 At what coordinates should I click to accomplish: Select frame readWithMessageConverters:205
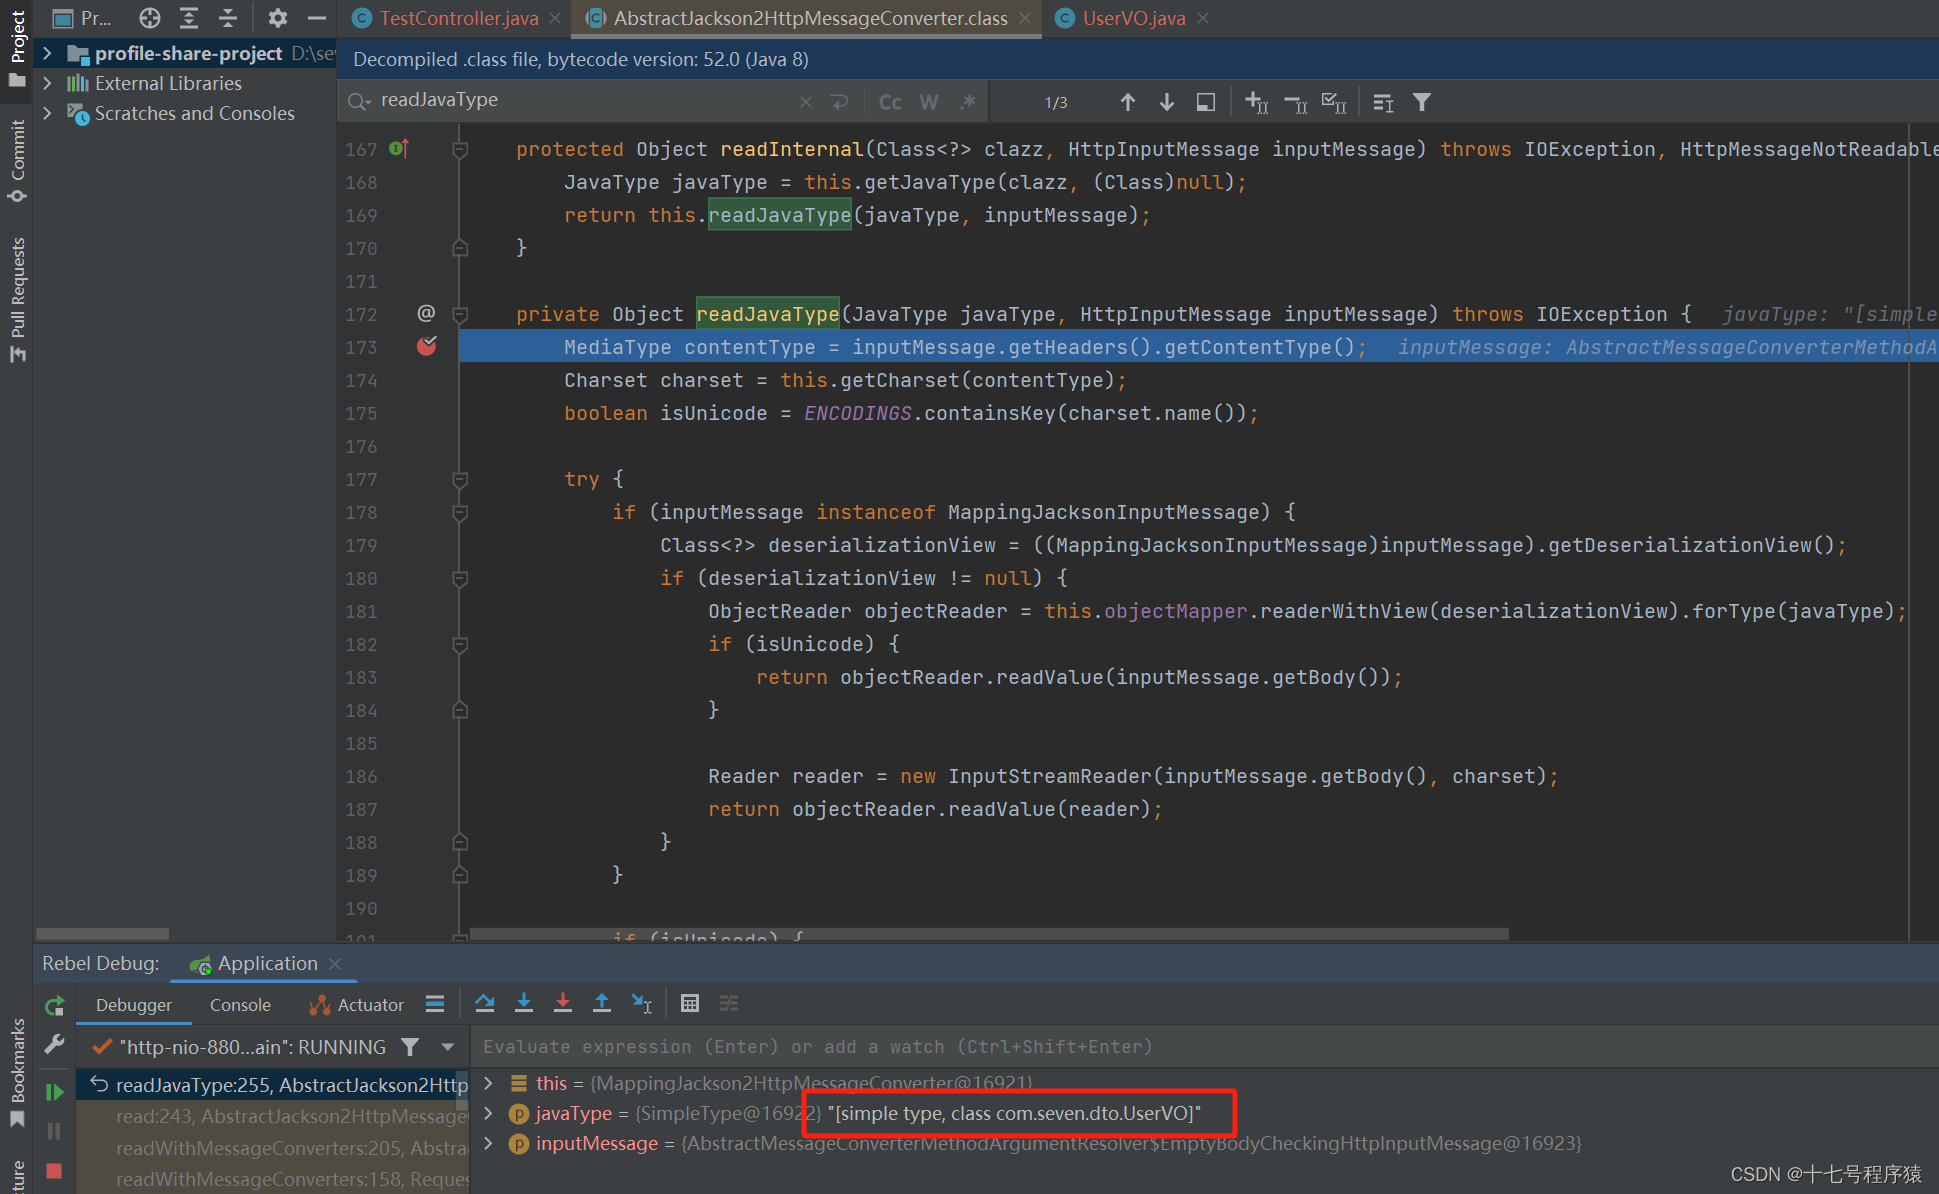point(273,1148)
